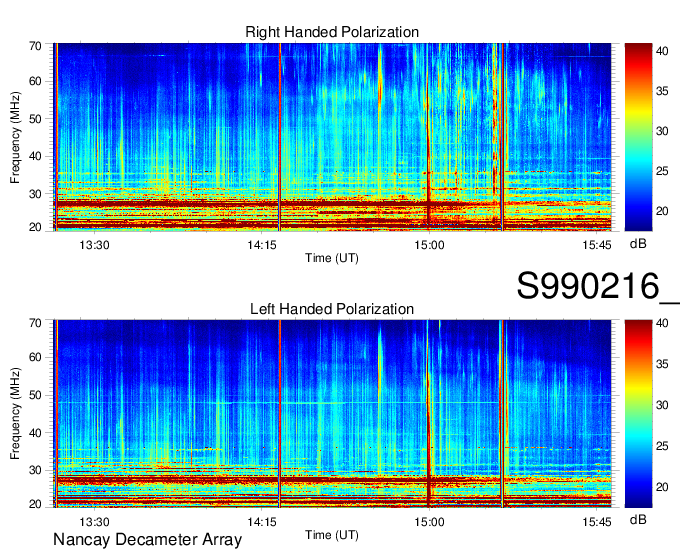Click the 40 MHz tick of Left Handed plot
The height and width of the screenshot is (552, 680).
pos(35,433)
